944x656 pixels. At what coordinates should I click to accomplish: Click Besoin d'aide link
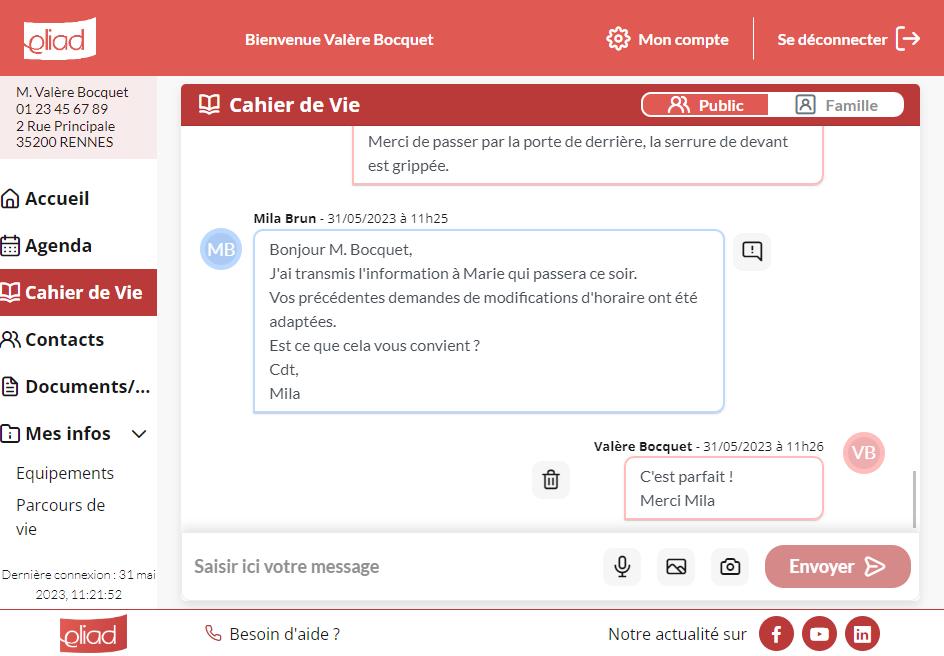tap(284, 634)
